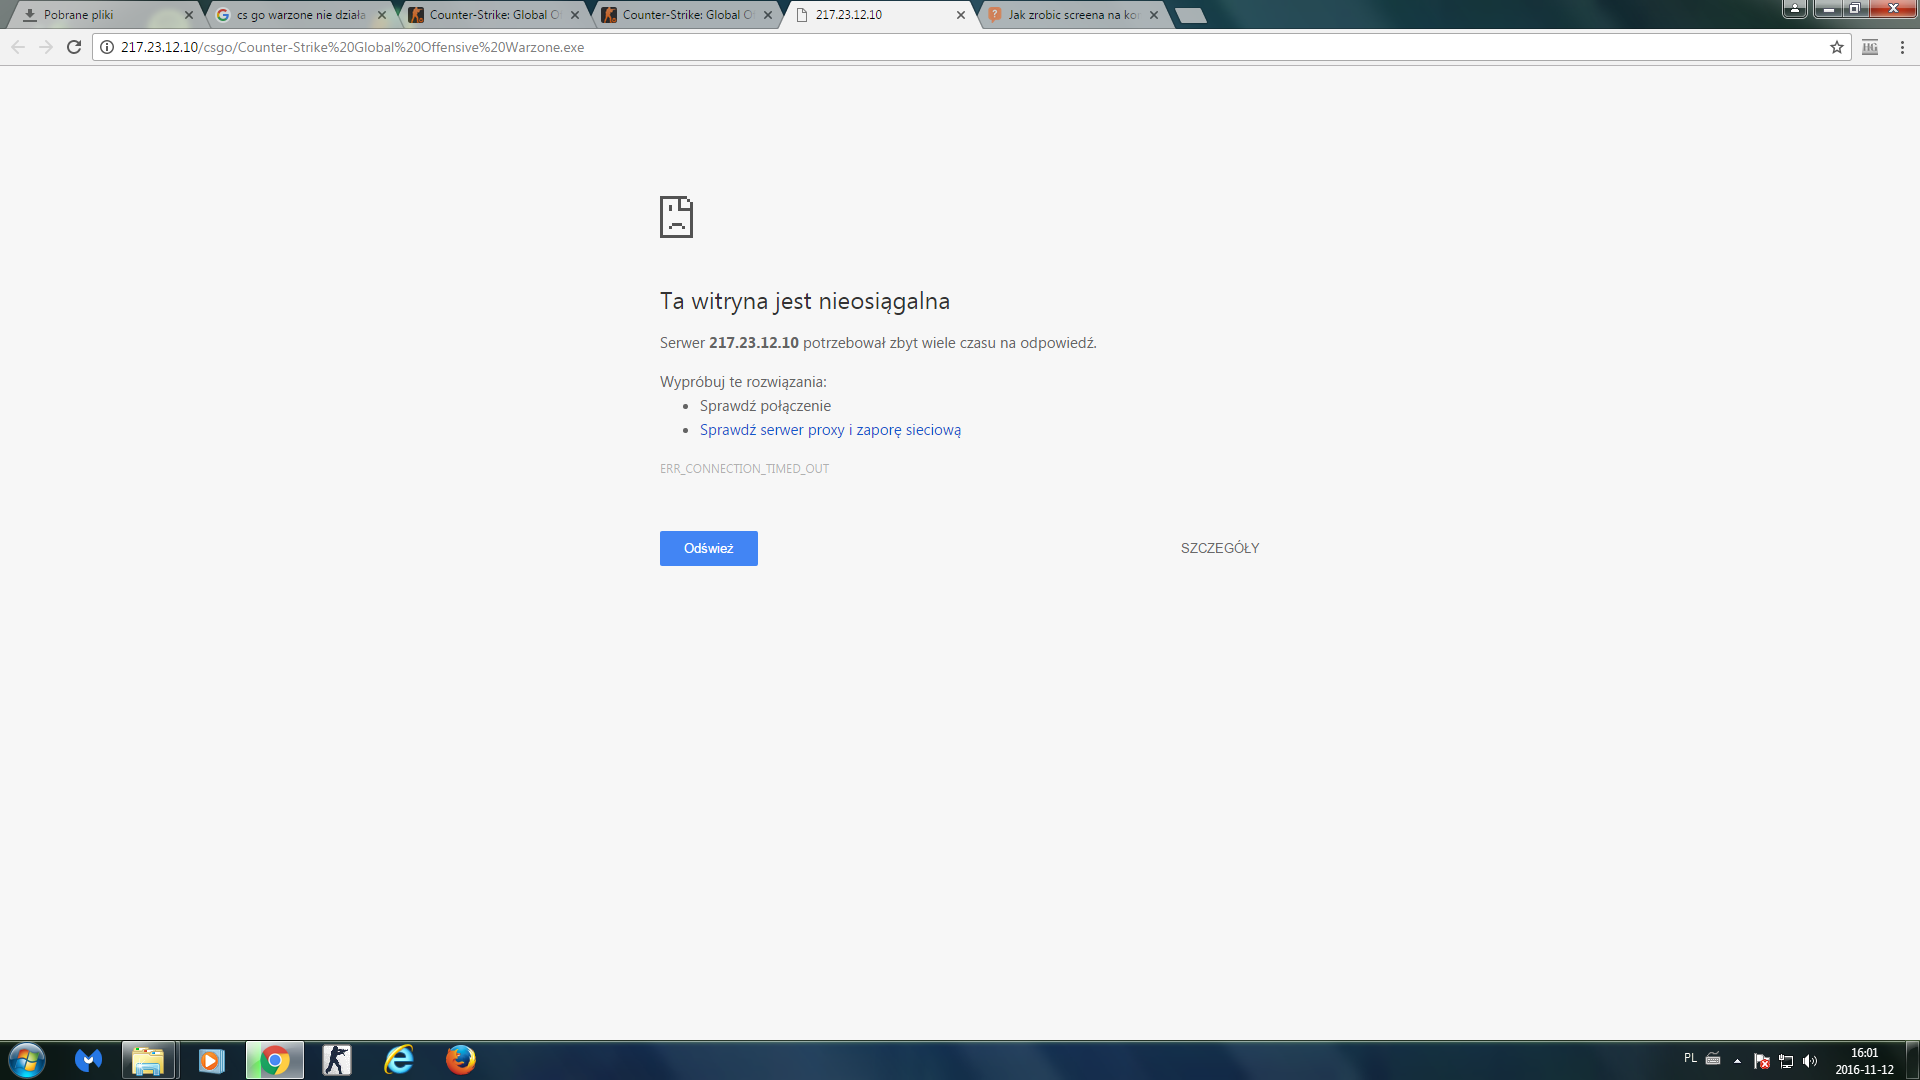Click the volume icon in system tray
1920x1080 pixels.
[1810, 1061]
